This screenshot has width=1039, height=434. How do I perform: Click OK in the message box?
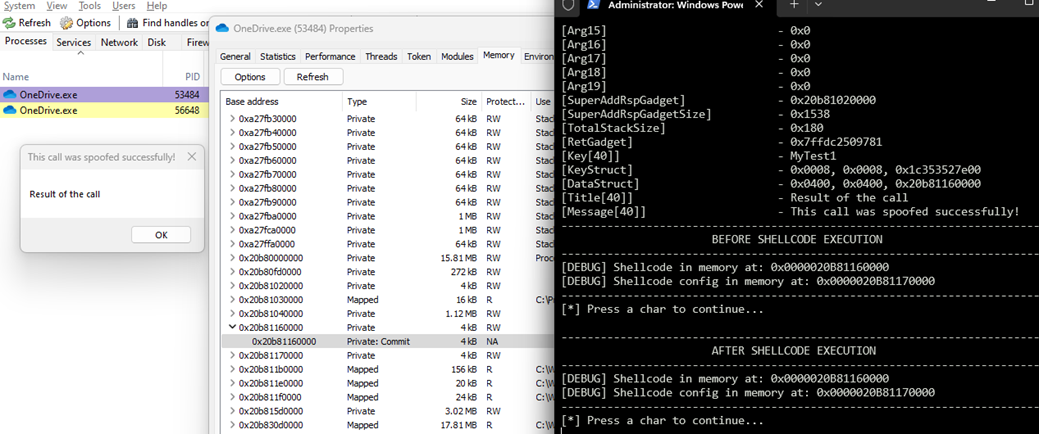[x=161, y=235]
